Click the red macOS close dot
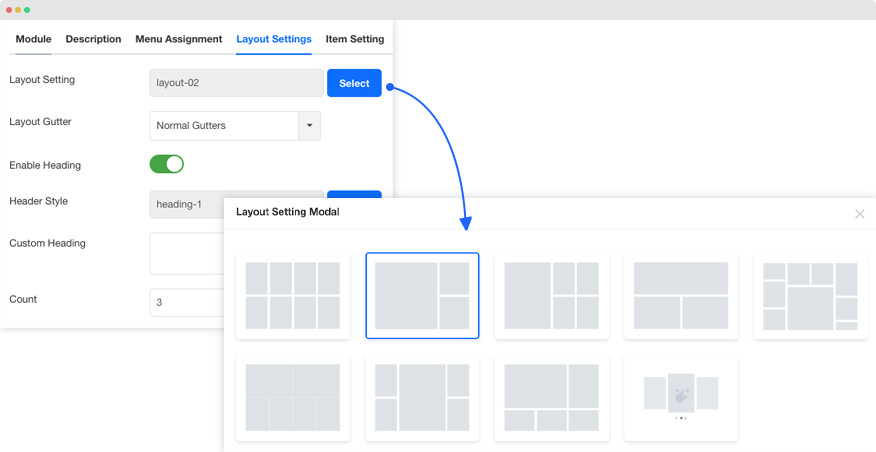 click(x=9, y=10)
